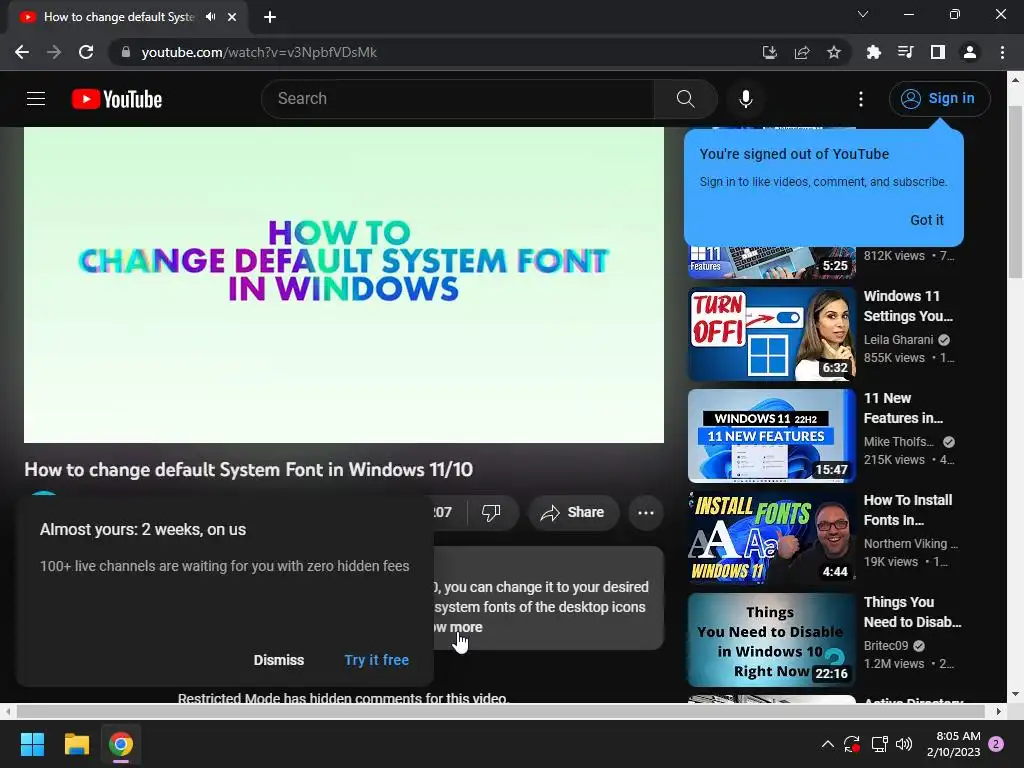
Task: Bookmark this tab with the star icon
Action: coord(834,52)
